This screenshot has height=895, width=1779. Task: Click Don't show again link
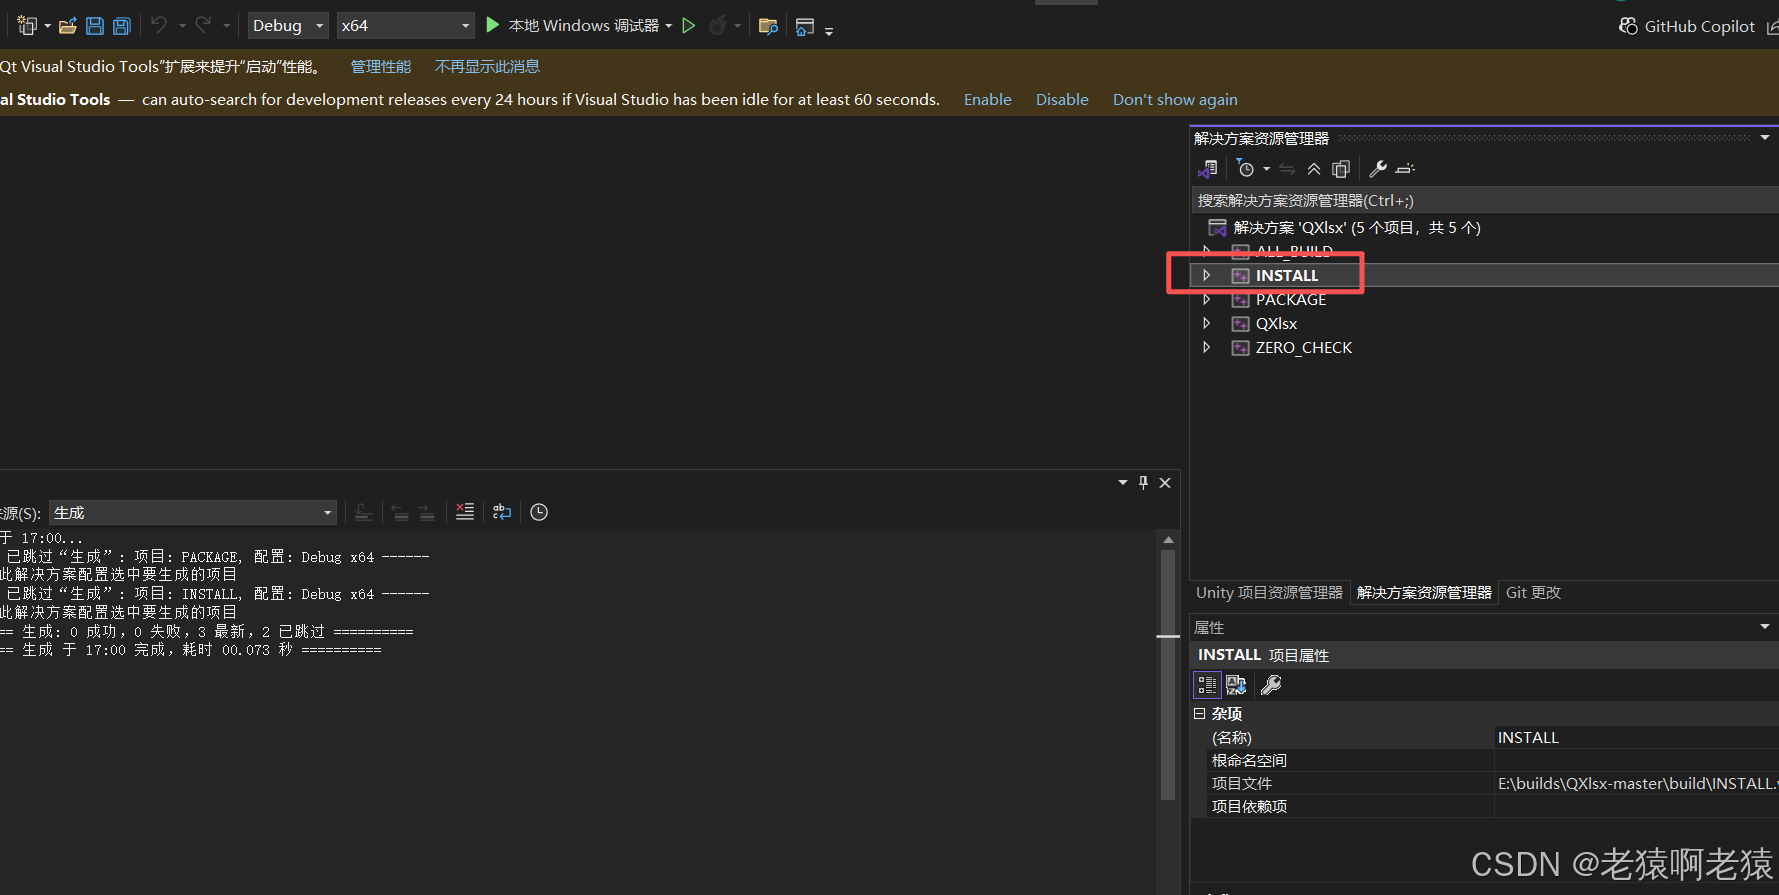tap(1175, 100)
